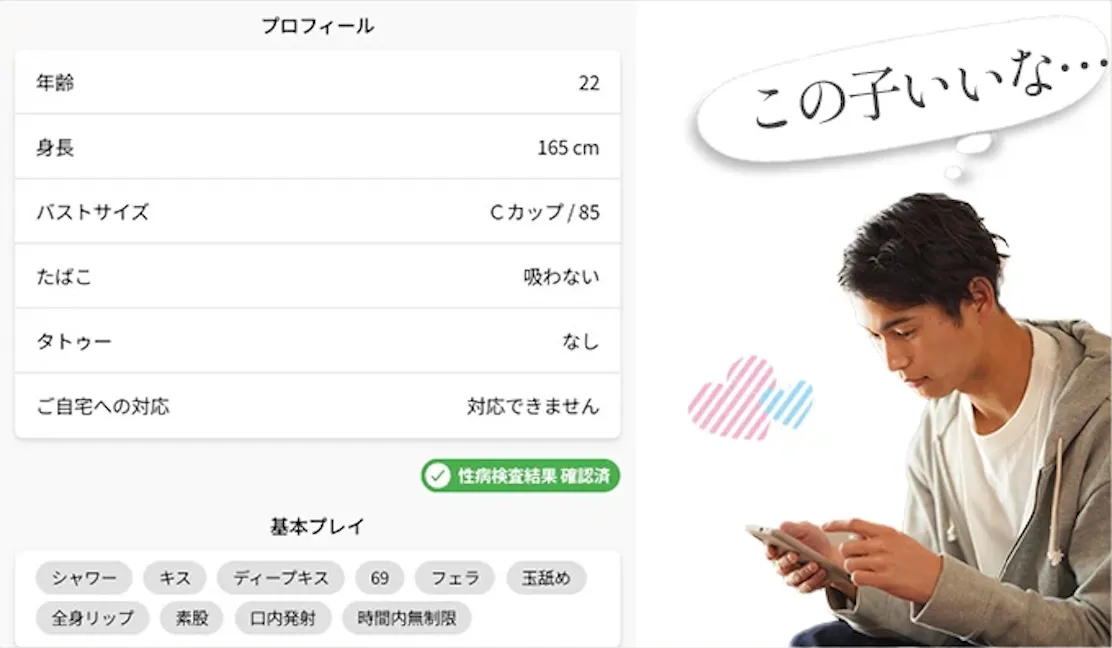Viewport: 1112px width, 648px height.
Task: Click the blue striped heart icon
Action: coord(788,403)
